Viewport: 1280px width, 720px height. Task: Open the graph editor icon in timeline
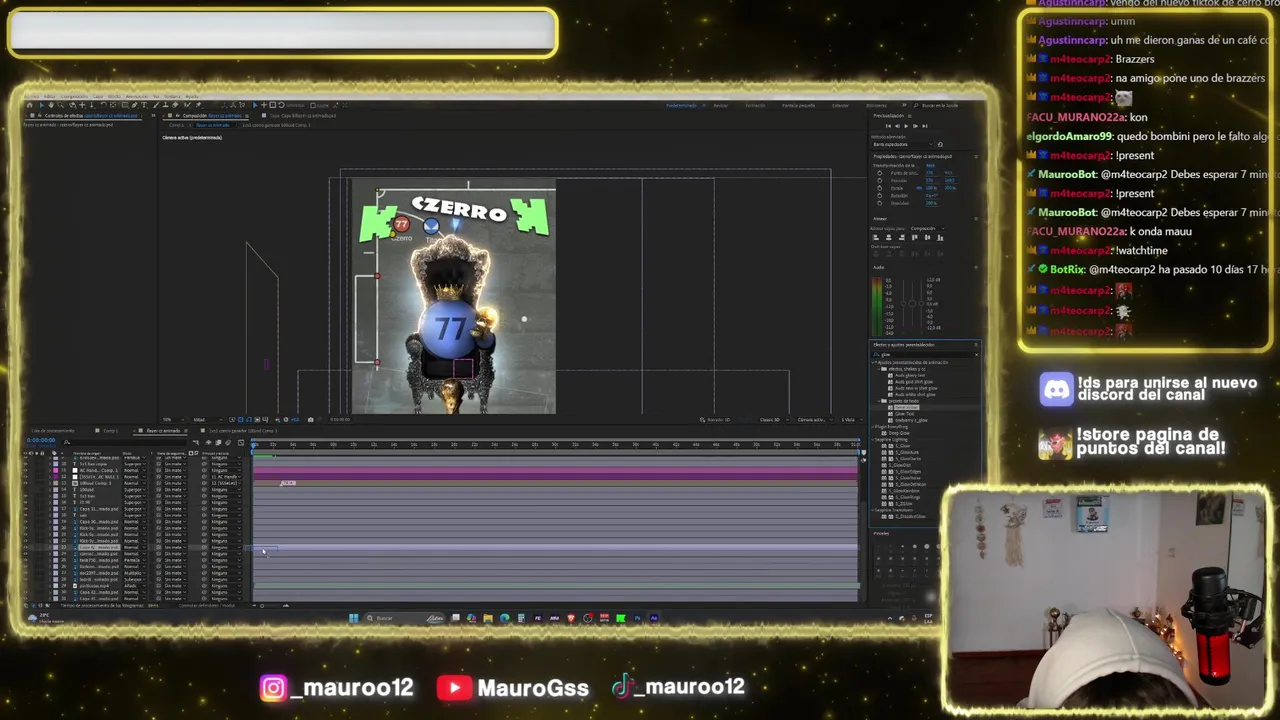coord(241,443)
